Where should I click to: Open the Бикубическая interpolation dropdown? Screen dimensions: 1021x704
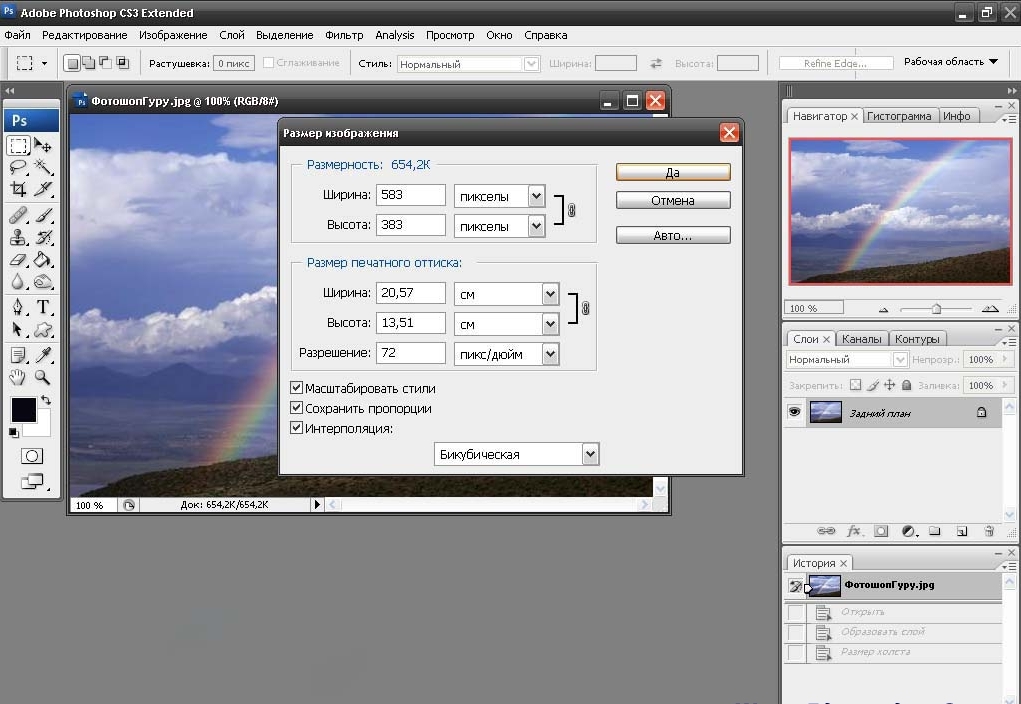click(x=590, y=454)
